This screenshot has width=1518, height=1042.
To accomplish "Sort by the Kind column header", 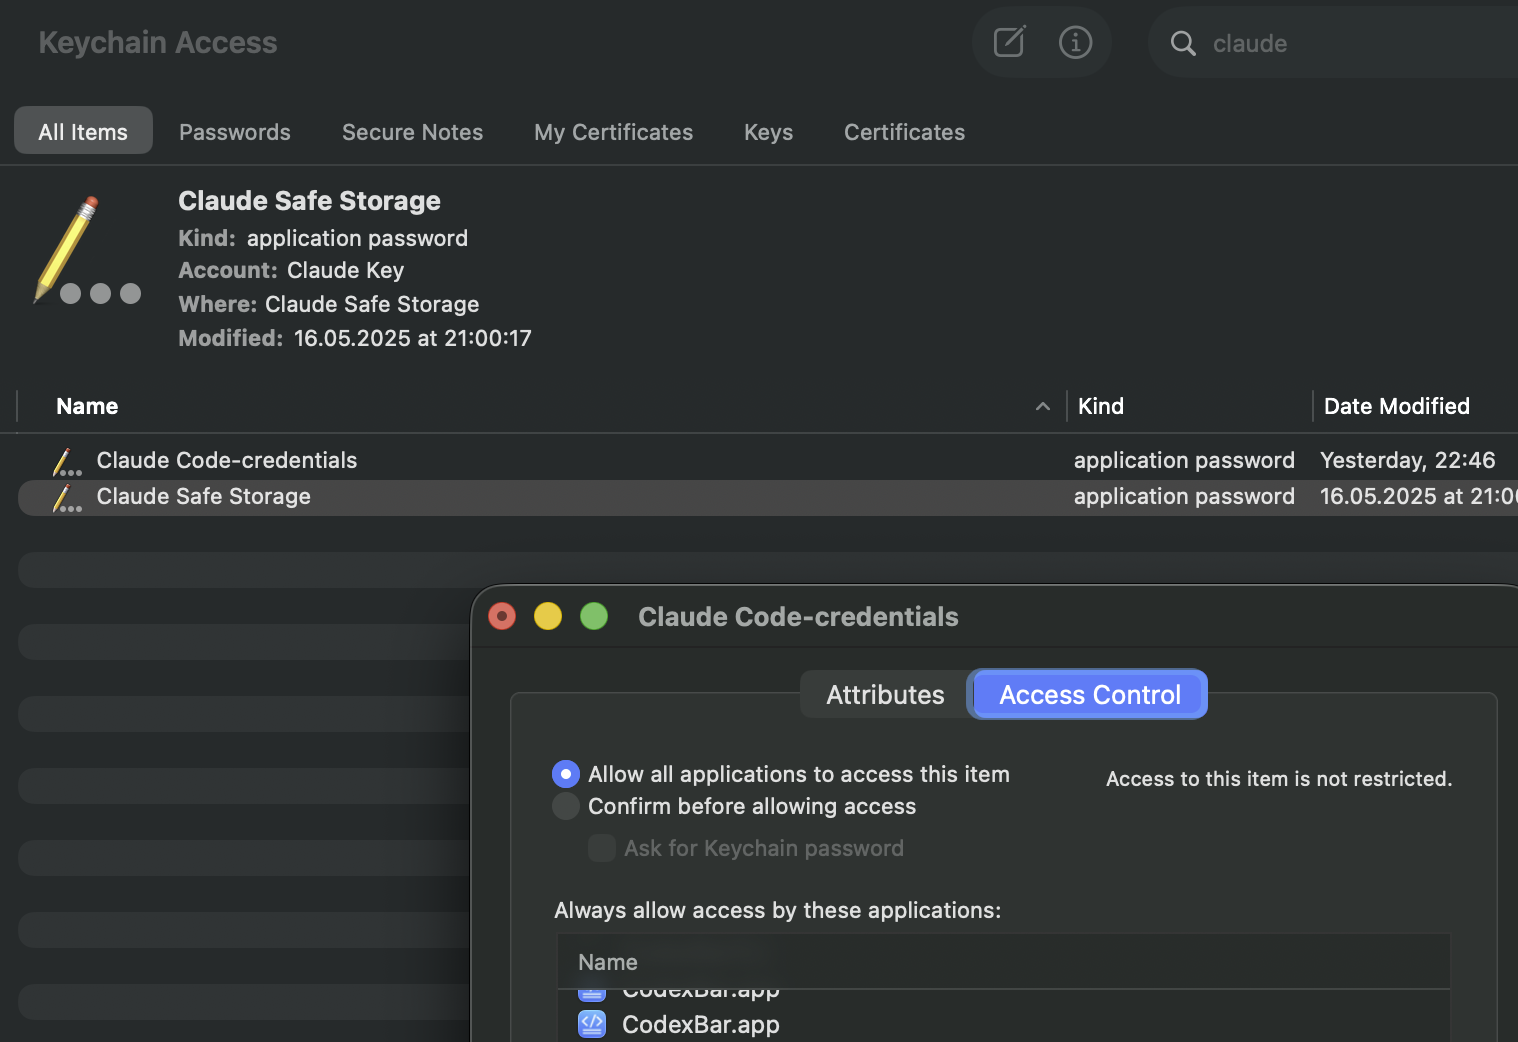I will [1100, 406].
